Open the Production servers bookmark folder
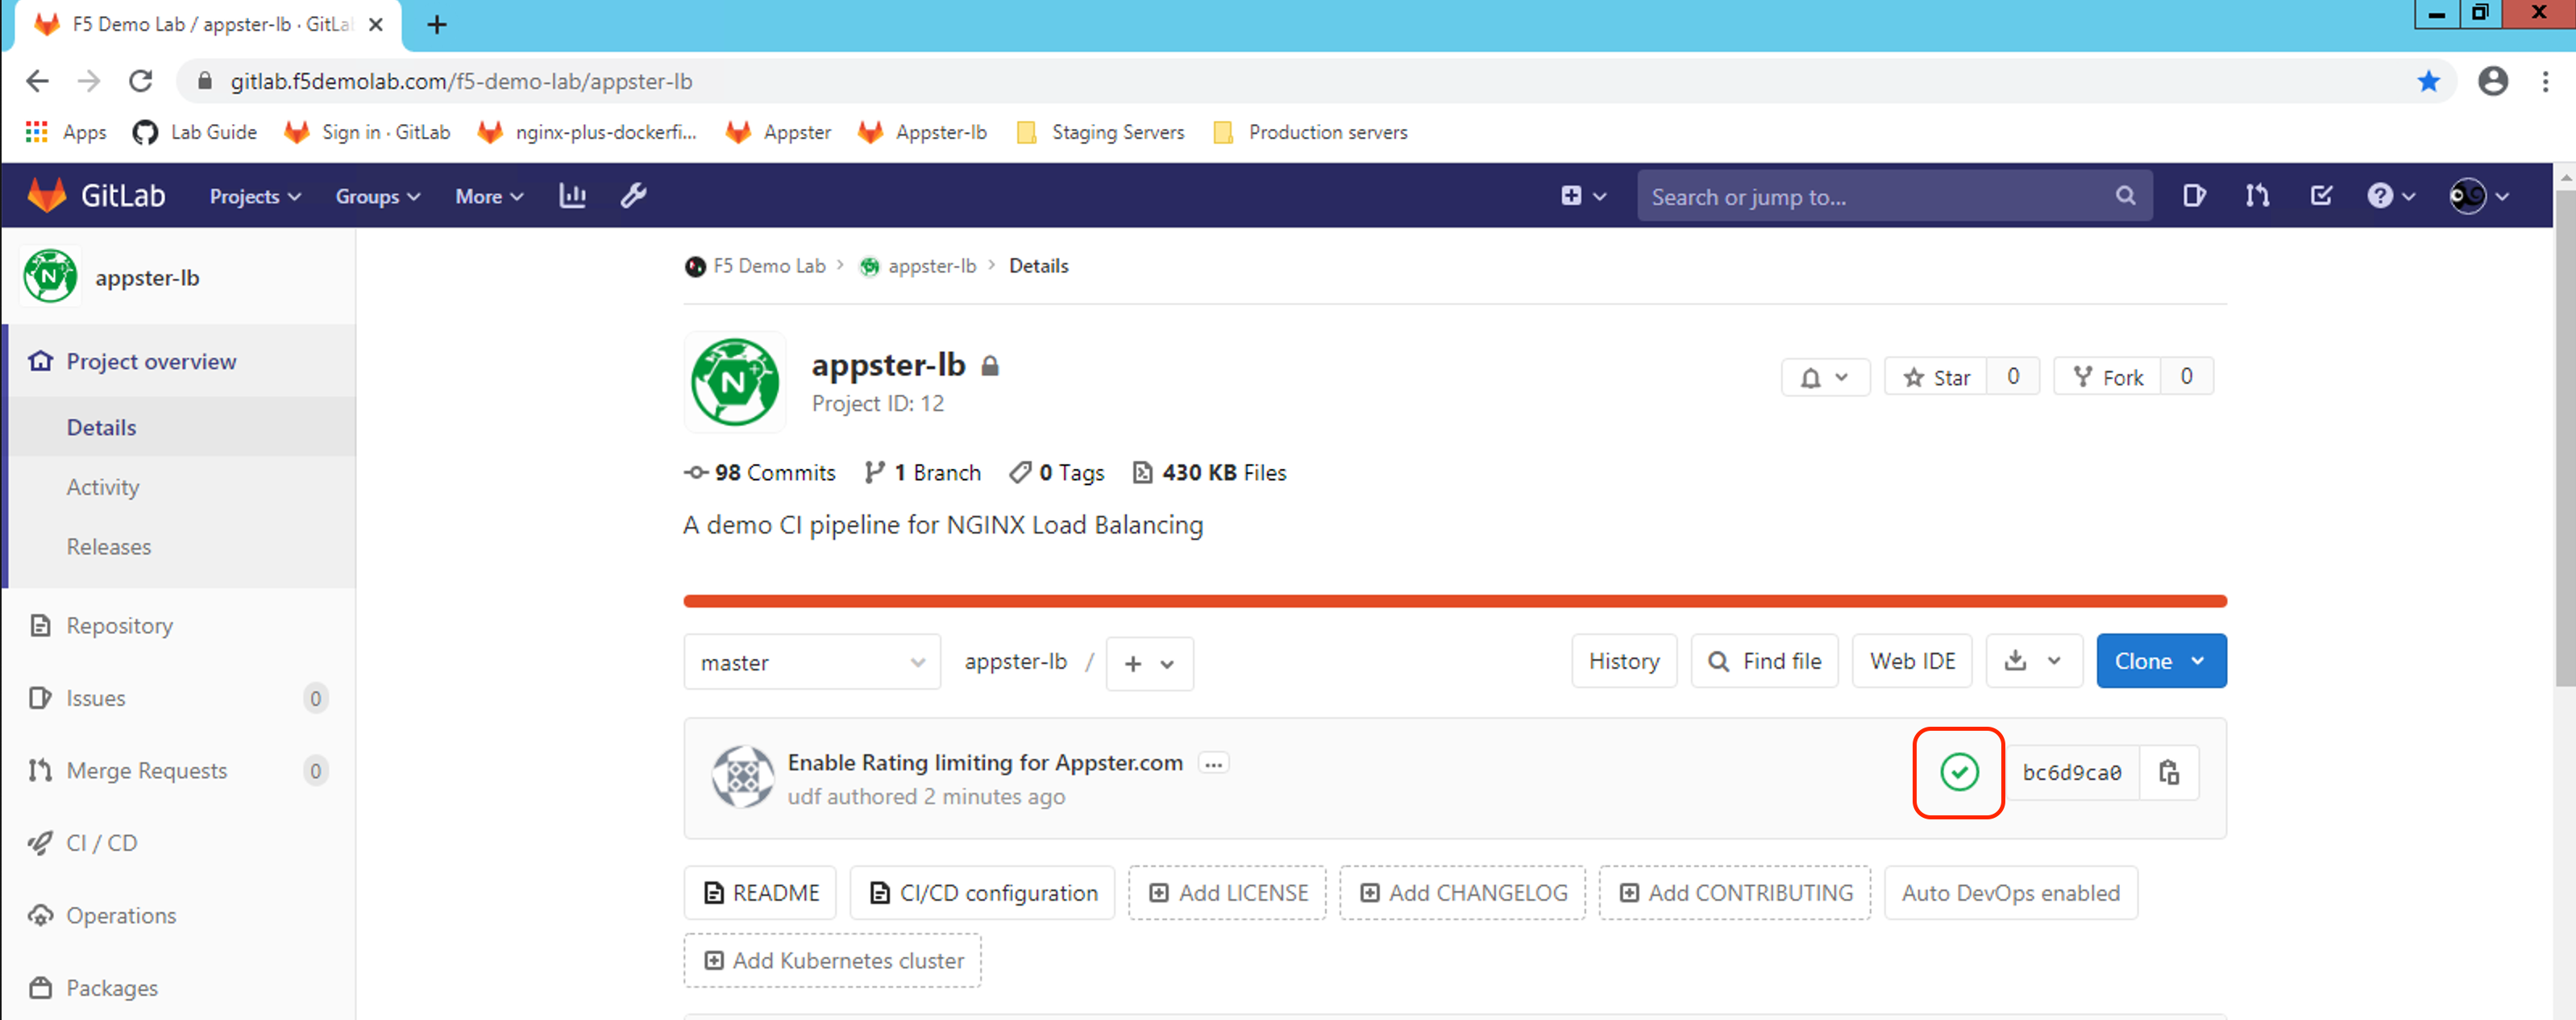This screenshot has height=1020, width=2576. 1309,132
